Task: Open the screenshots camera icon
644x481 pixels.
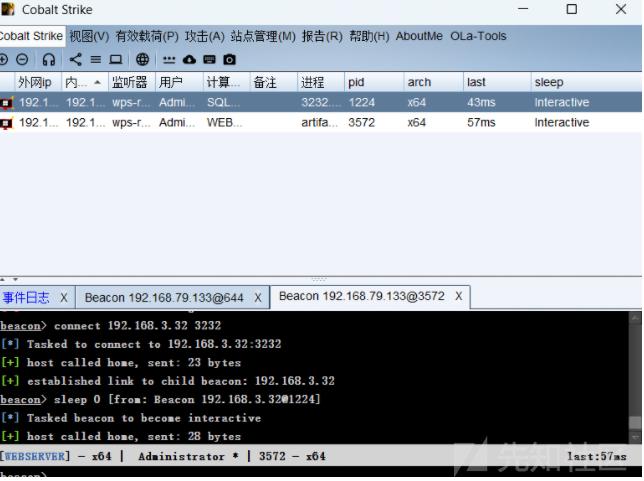Action: click(x=230, y=60)
